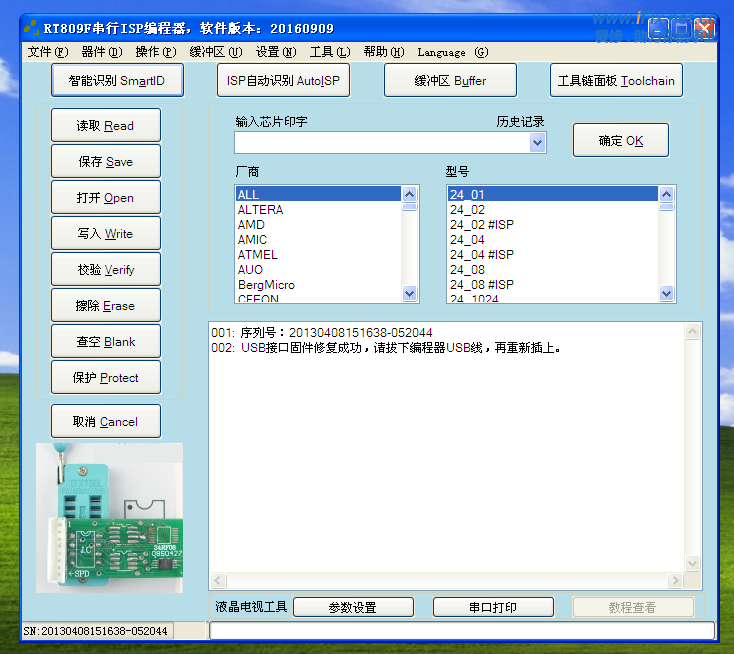Screen dimensions: 734x654
Task: Click the 写入 Write button
Action: click(106, 233)
